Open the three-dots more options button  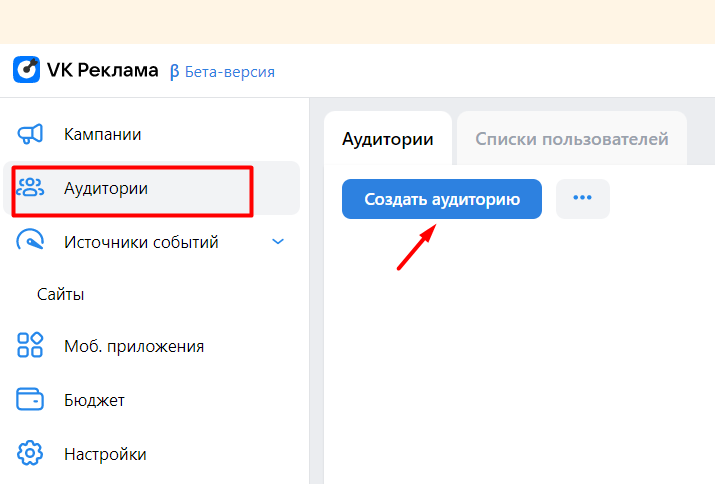[582, 198]
